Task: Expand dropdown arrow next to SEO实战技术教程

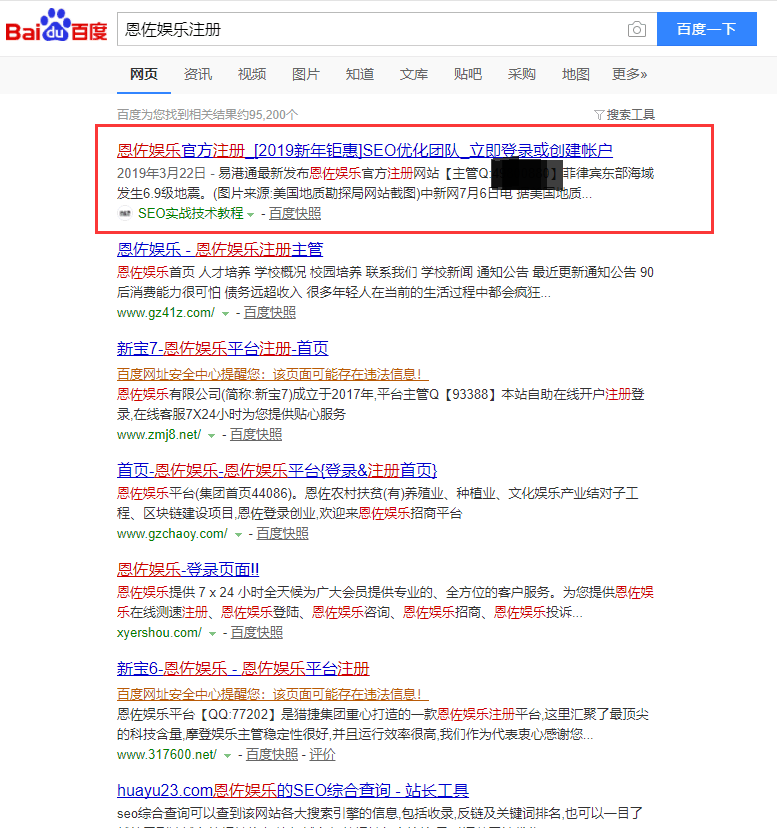Action: tap(250, 214)
